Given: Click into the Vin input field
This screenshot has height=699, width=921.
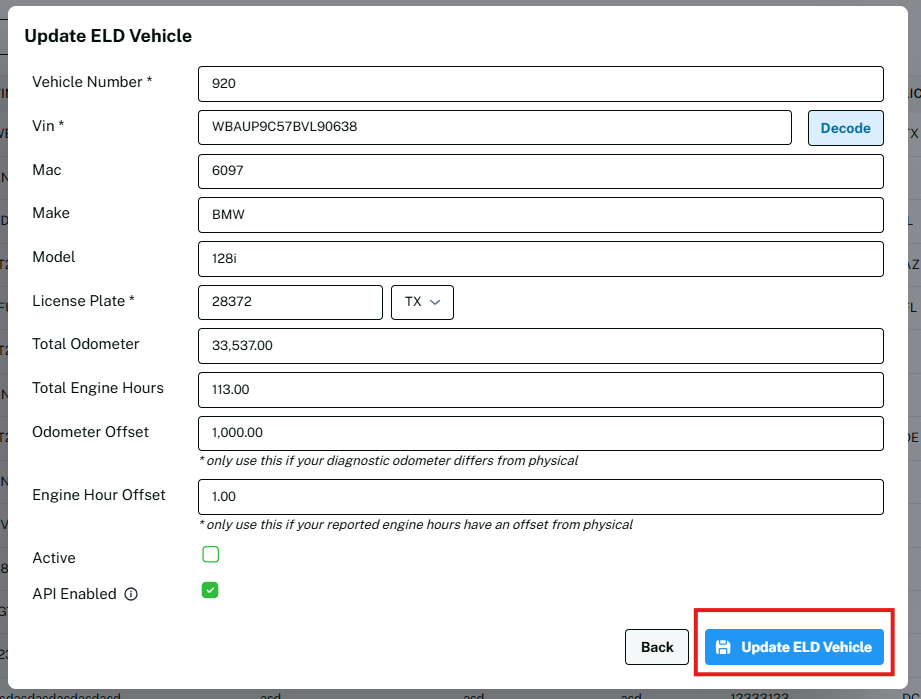Looking at the screenshot, I should click(x=495, y=127).
